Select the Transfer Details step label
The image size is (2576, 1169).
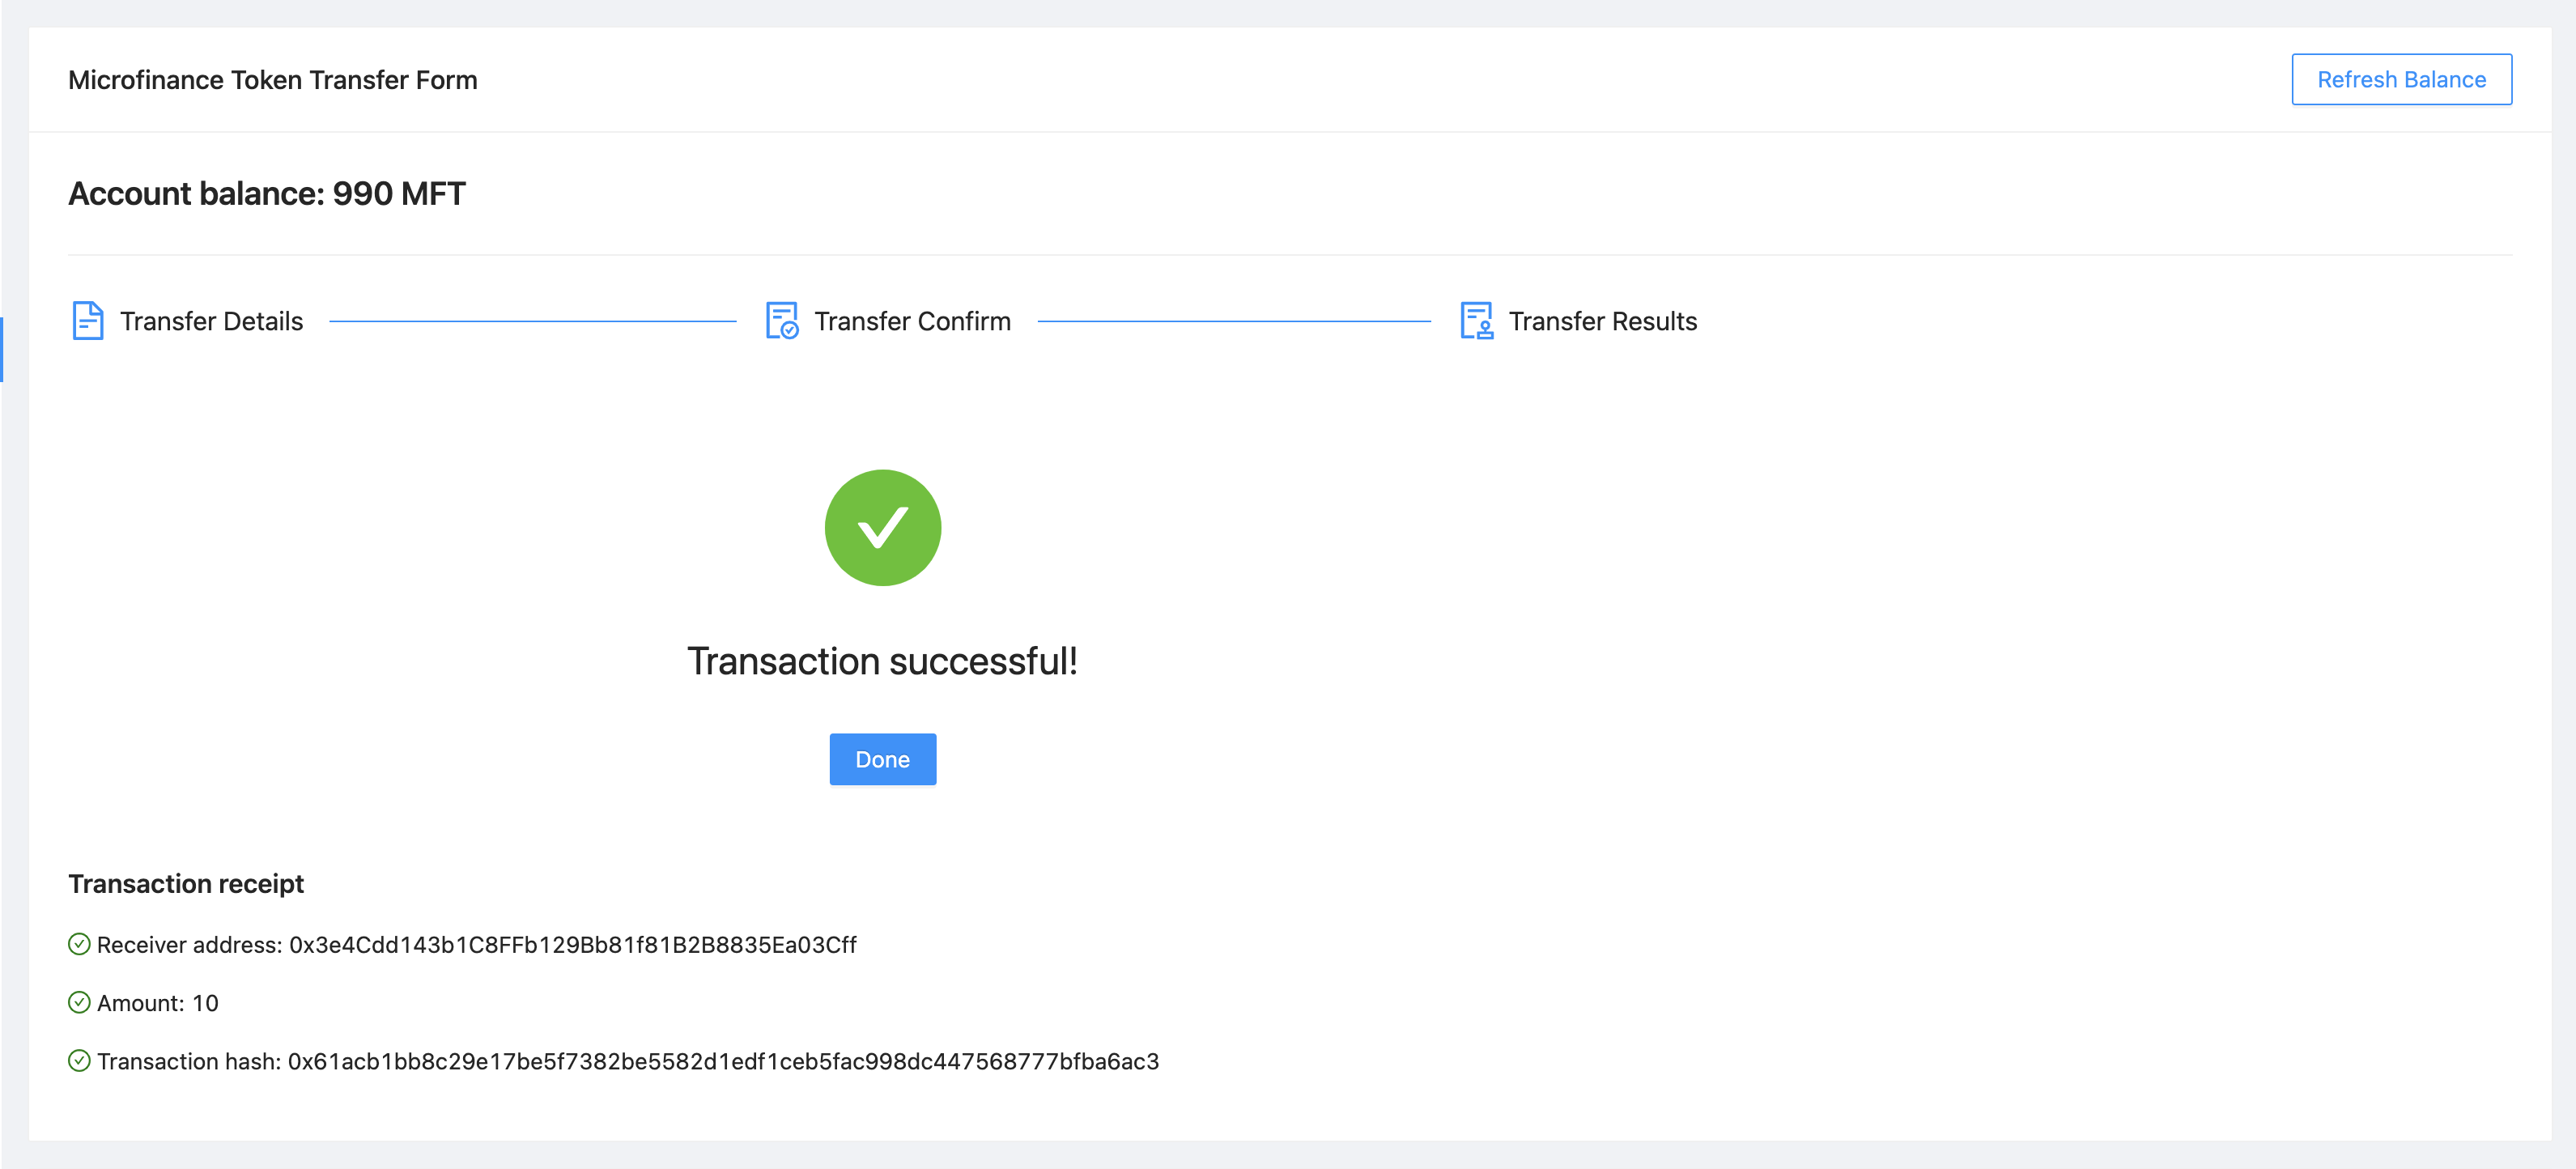click(x=211, y=321)
